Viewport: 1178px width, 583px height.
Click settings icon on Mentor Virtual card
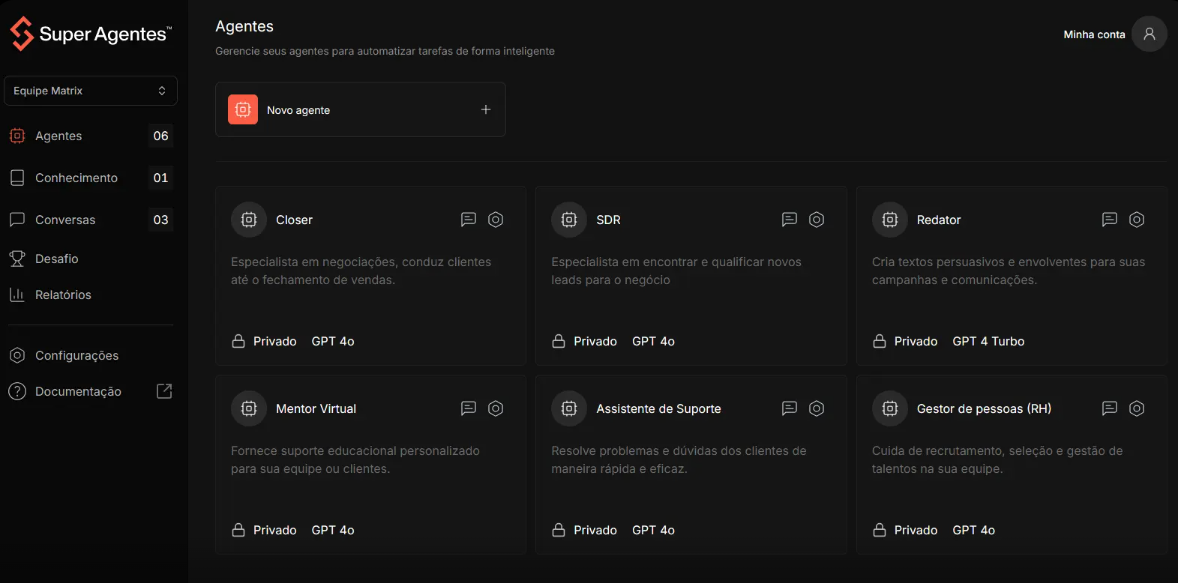[x=496, y=408]
